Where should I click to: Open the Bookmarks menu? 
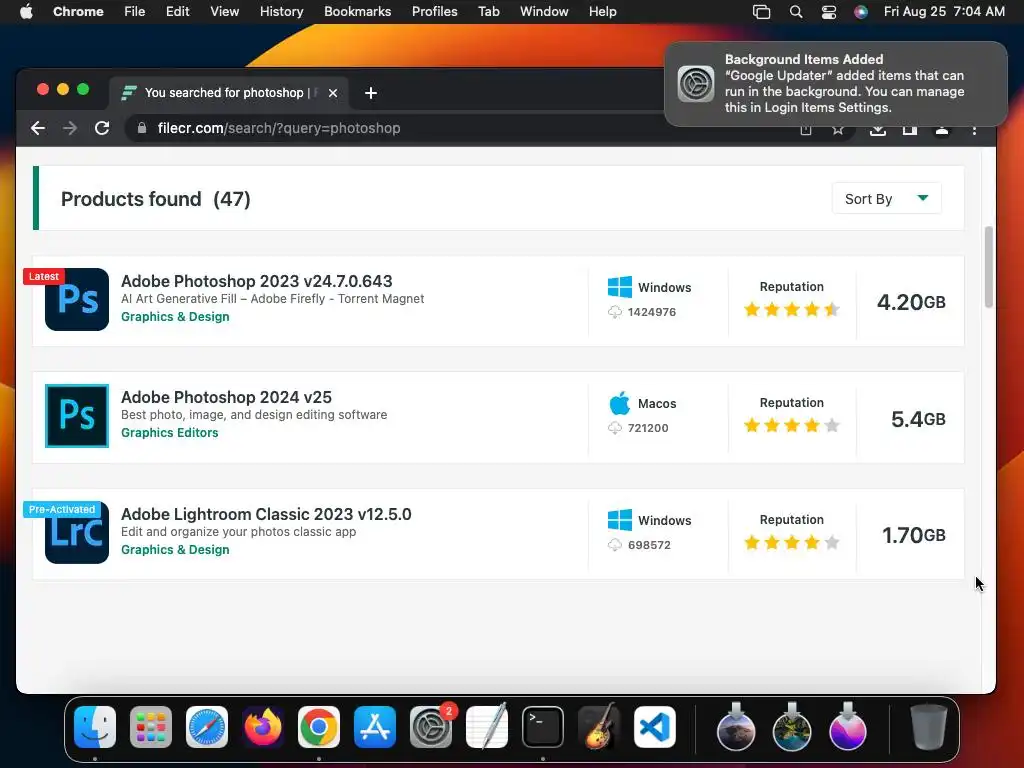pyautogui.click(x=358, y=12)
